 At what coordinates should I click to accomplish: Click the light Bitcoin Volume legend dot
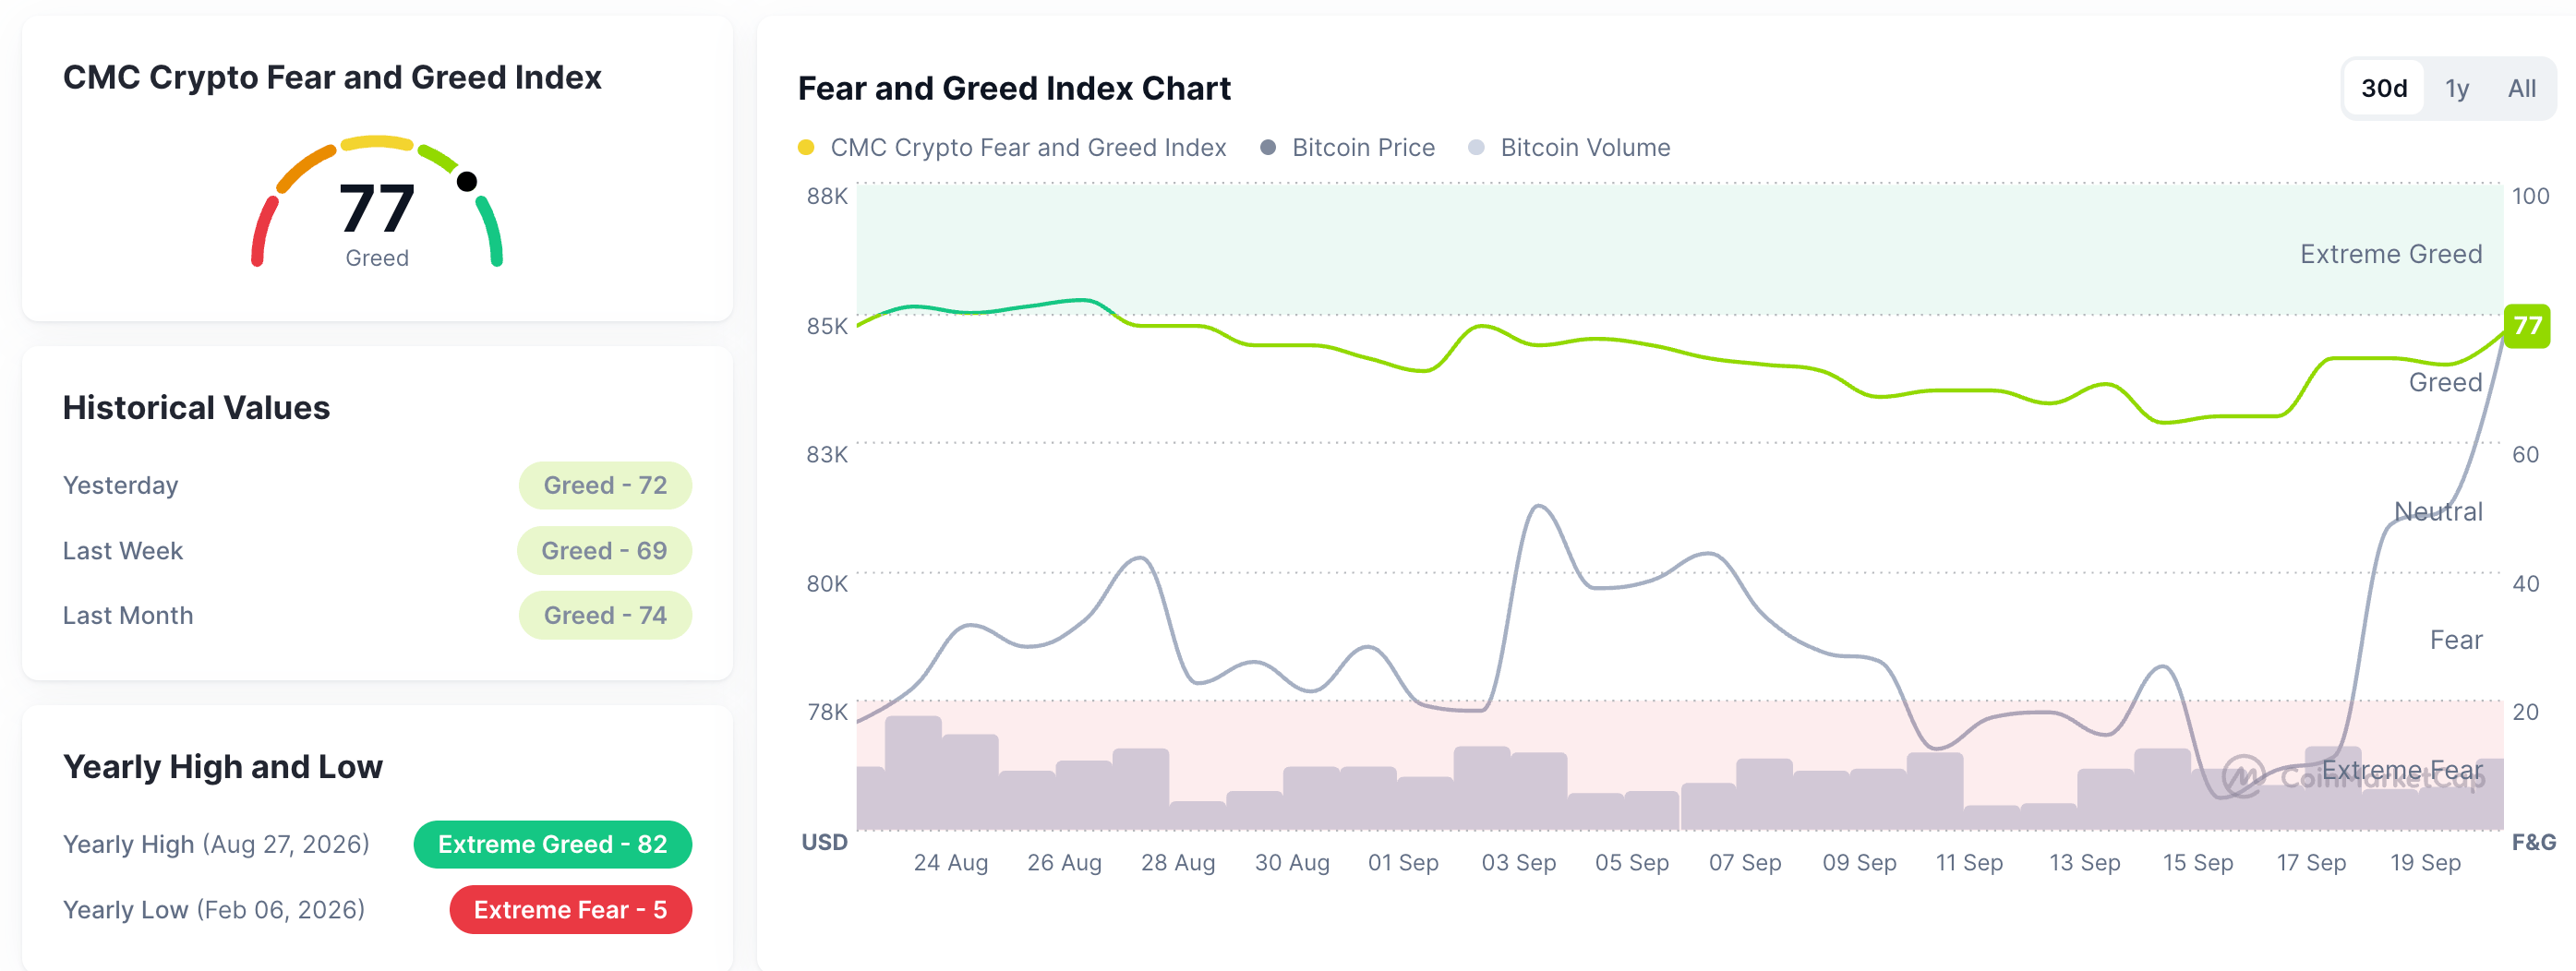(1476, 147)
